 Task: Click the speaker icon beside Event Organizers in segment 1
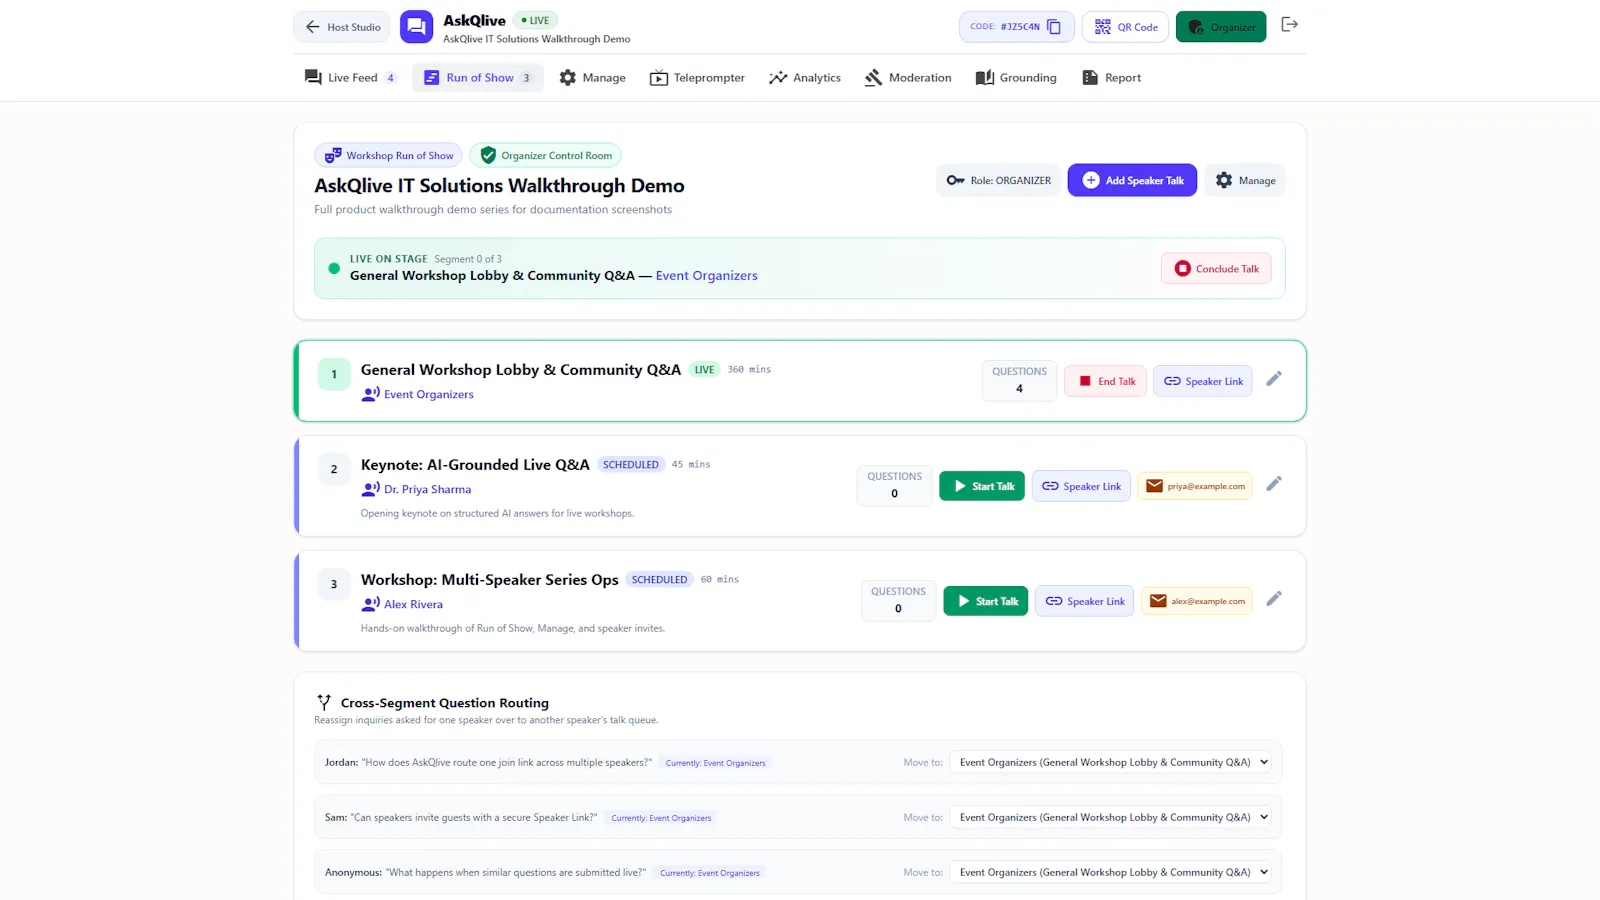tap(370, 394)
